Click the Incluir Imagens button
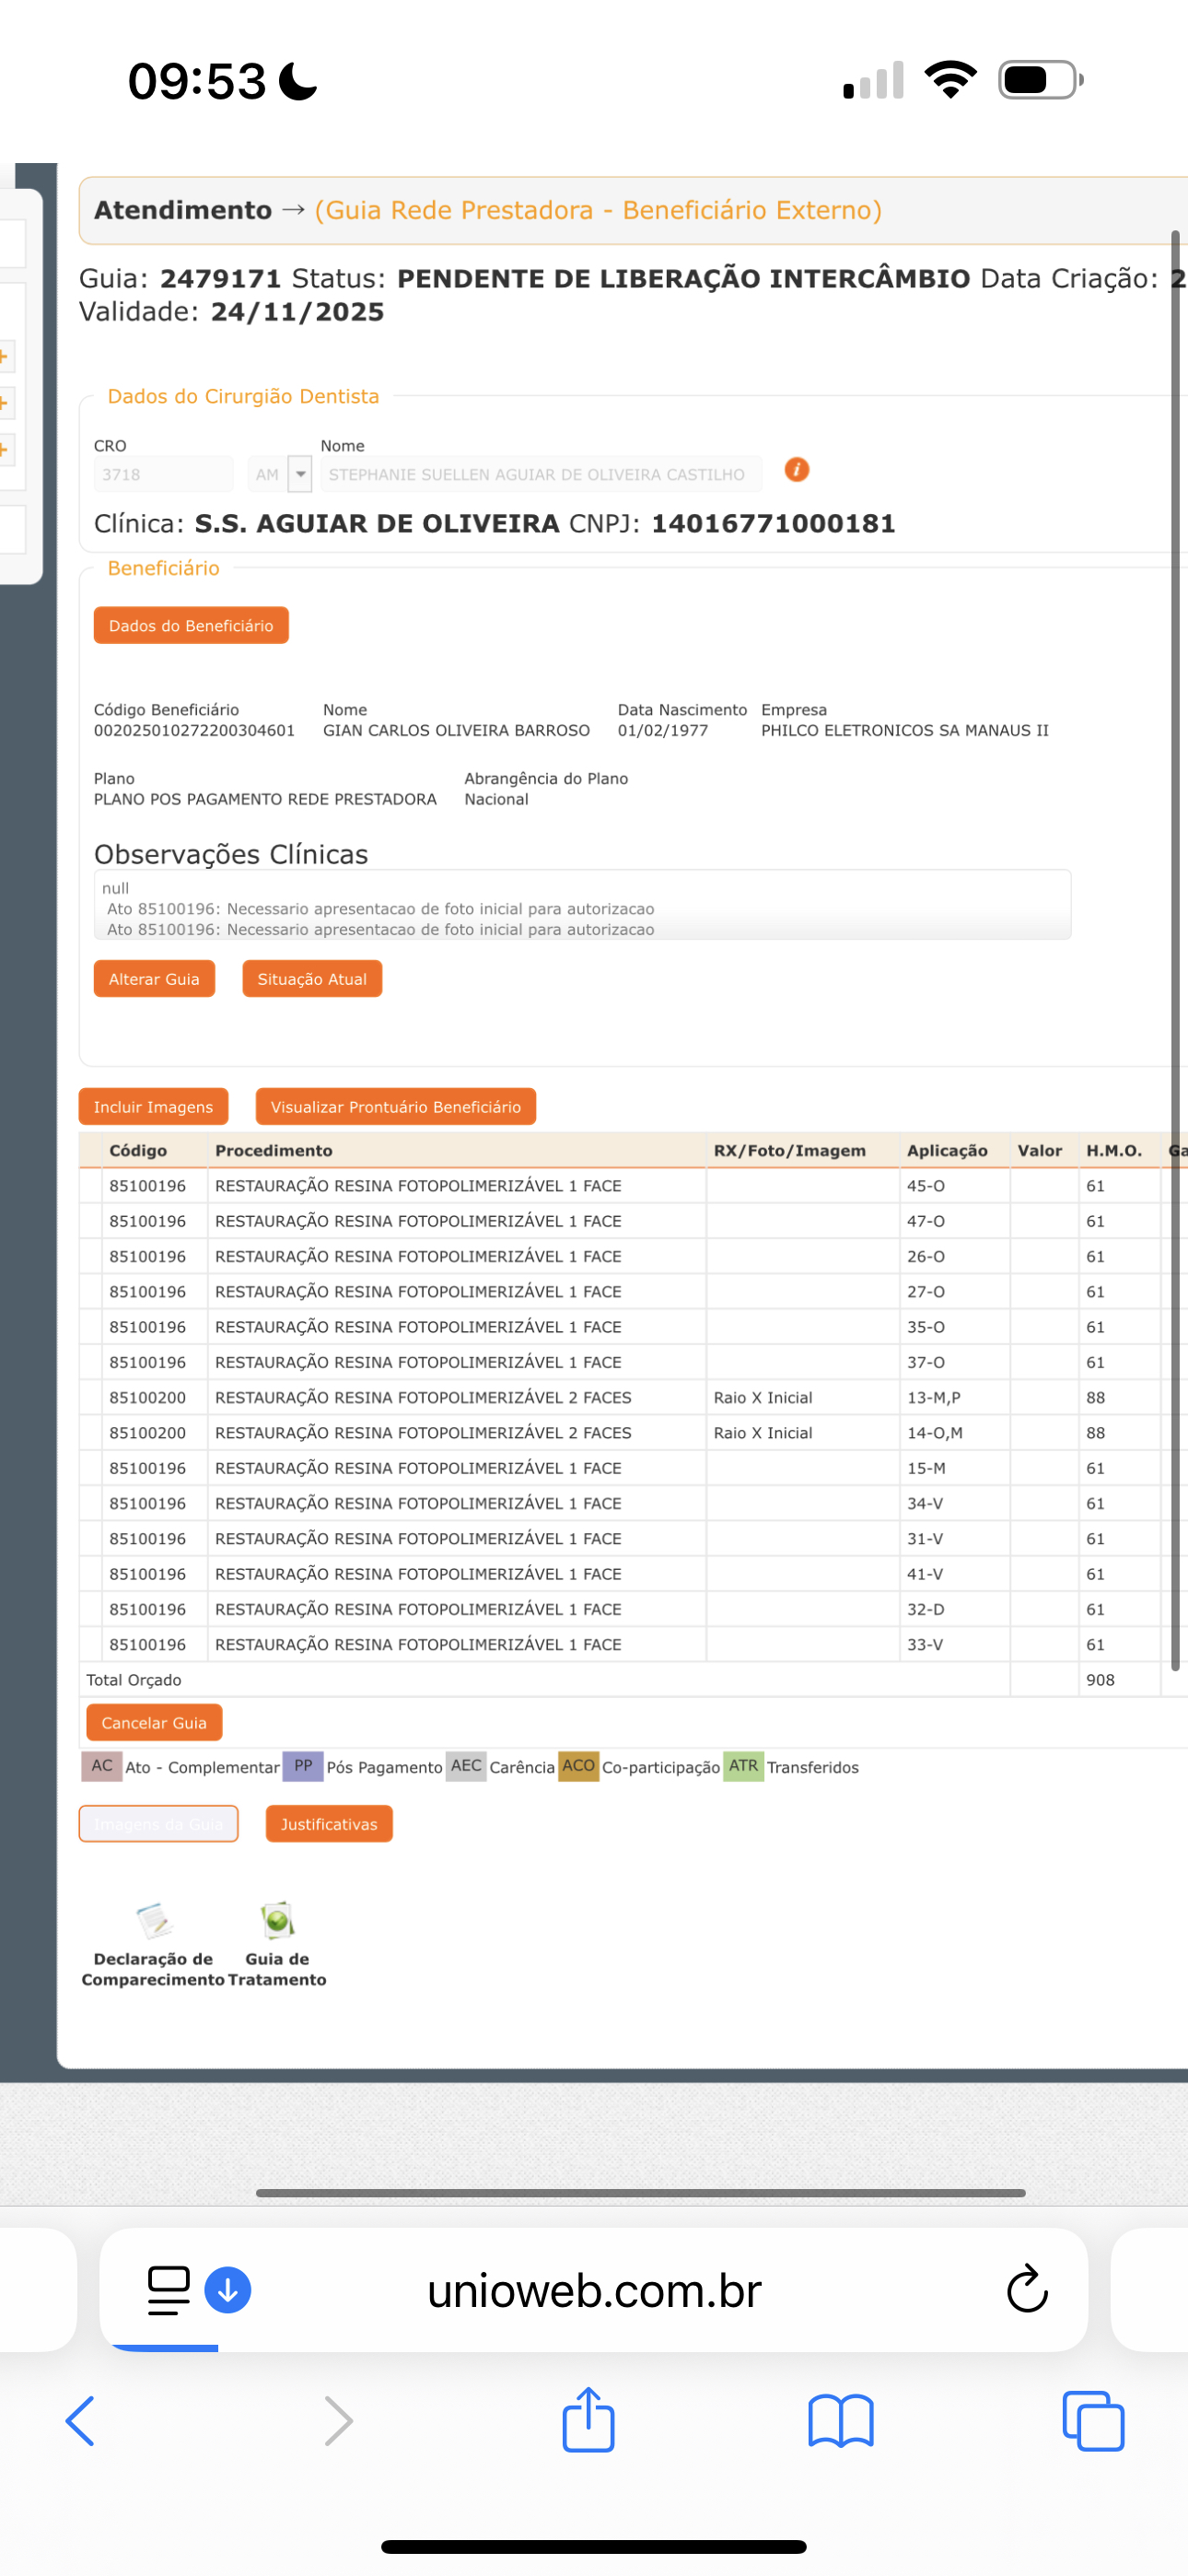 point(153,1107)
